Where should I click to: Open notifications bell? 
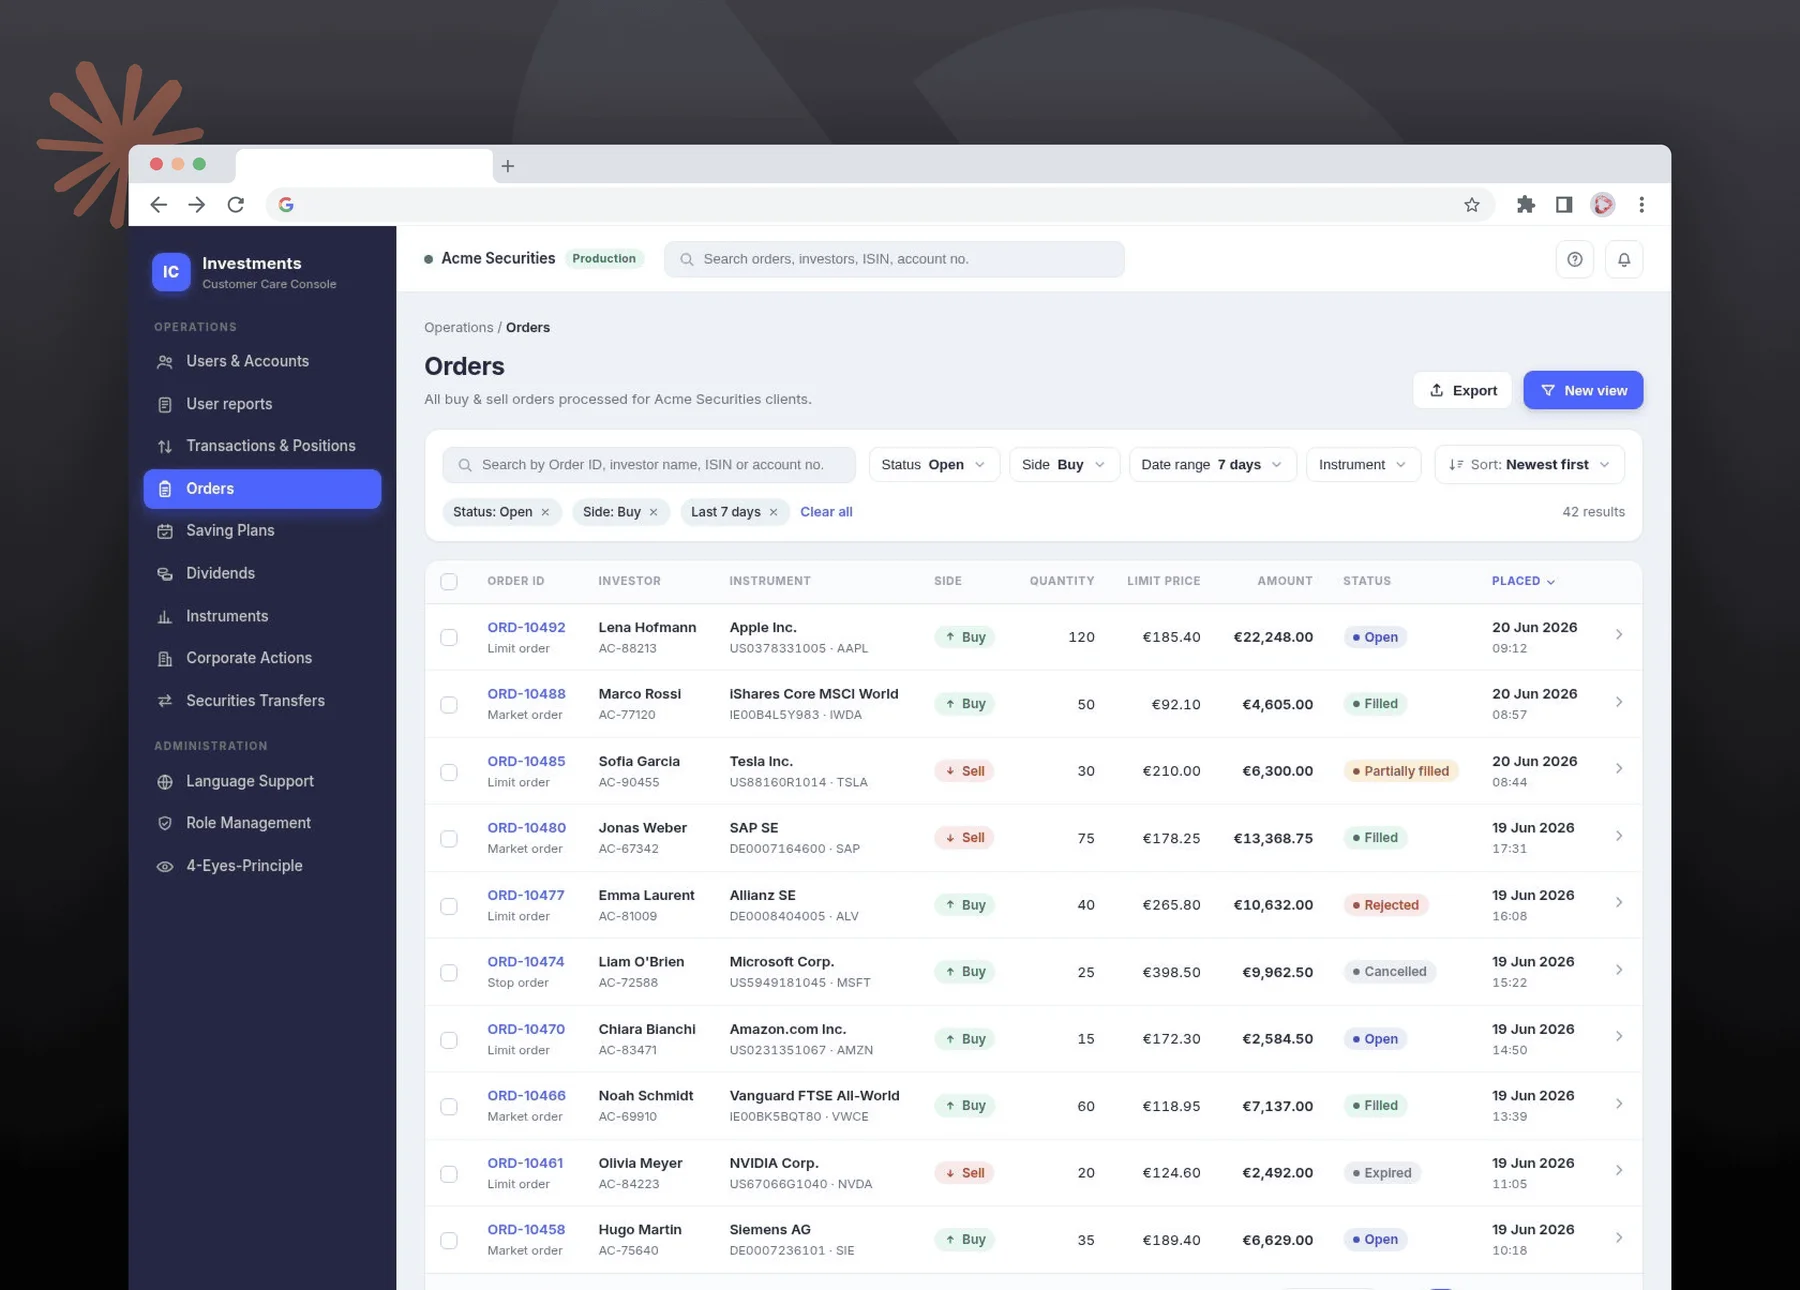(x=1624, y=260)
